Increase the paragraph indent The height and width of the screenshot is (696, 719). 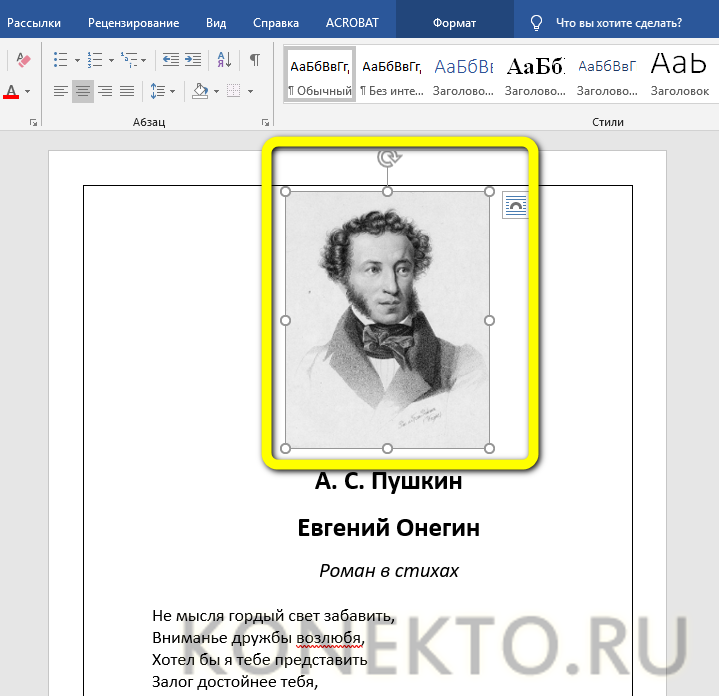(x=193, y=60)
